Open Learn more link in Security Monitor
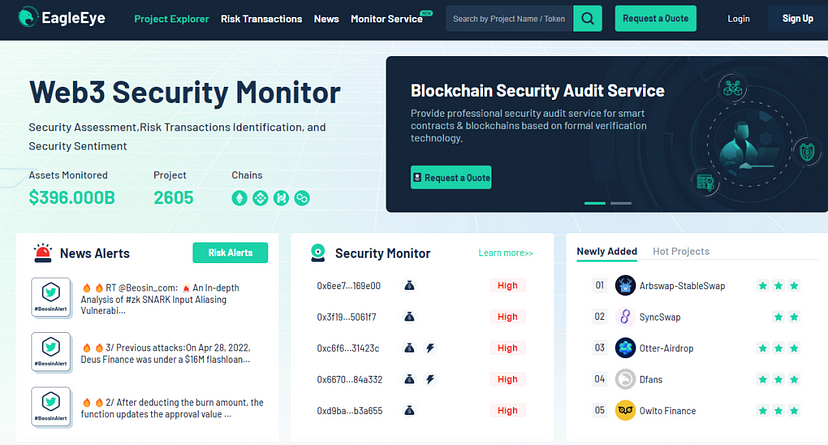This screenshot has height=445, width=828. pyautogui.click(x=506, y=253)
